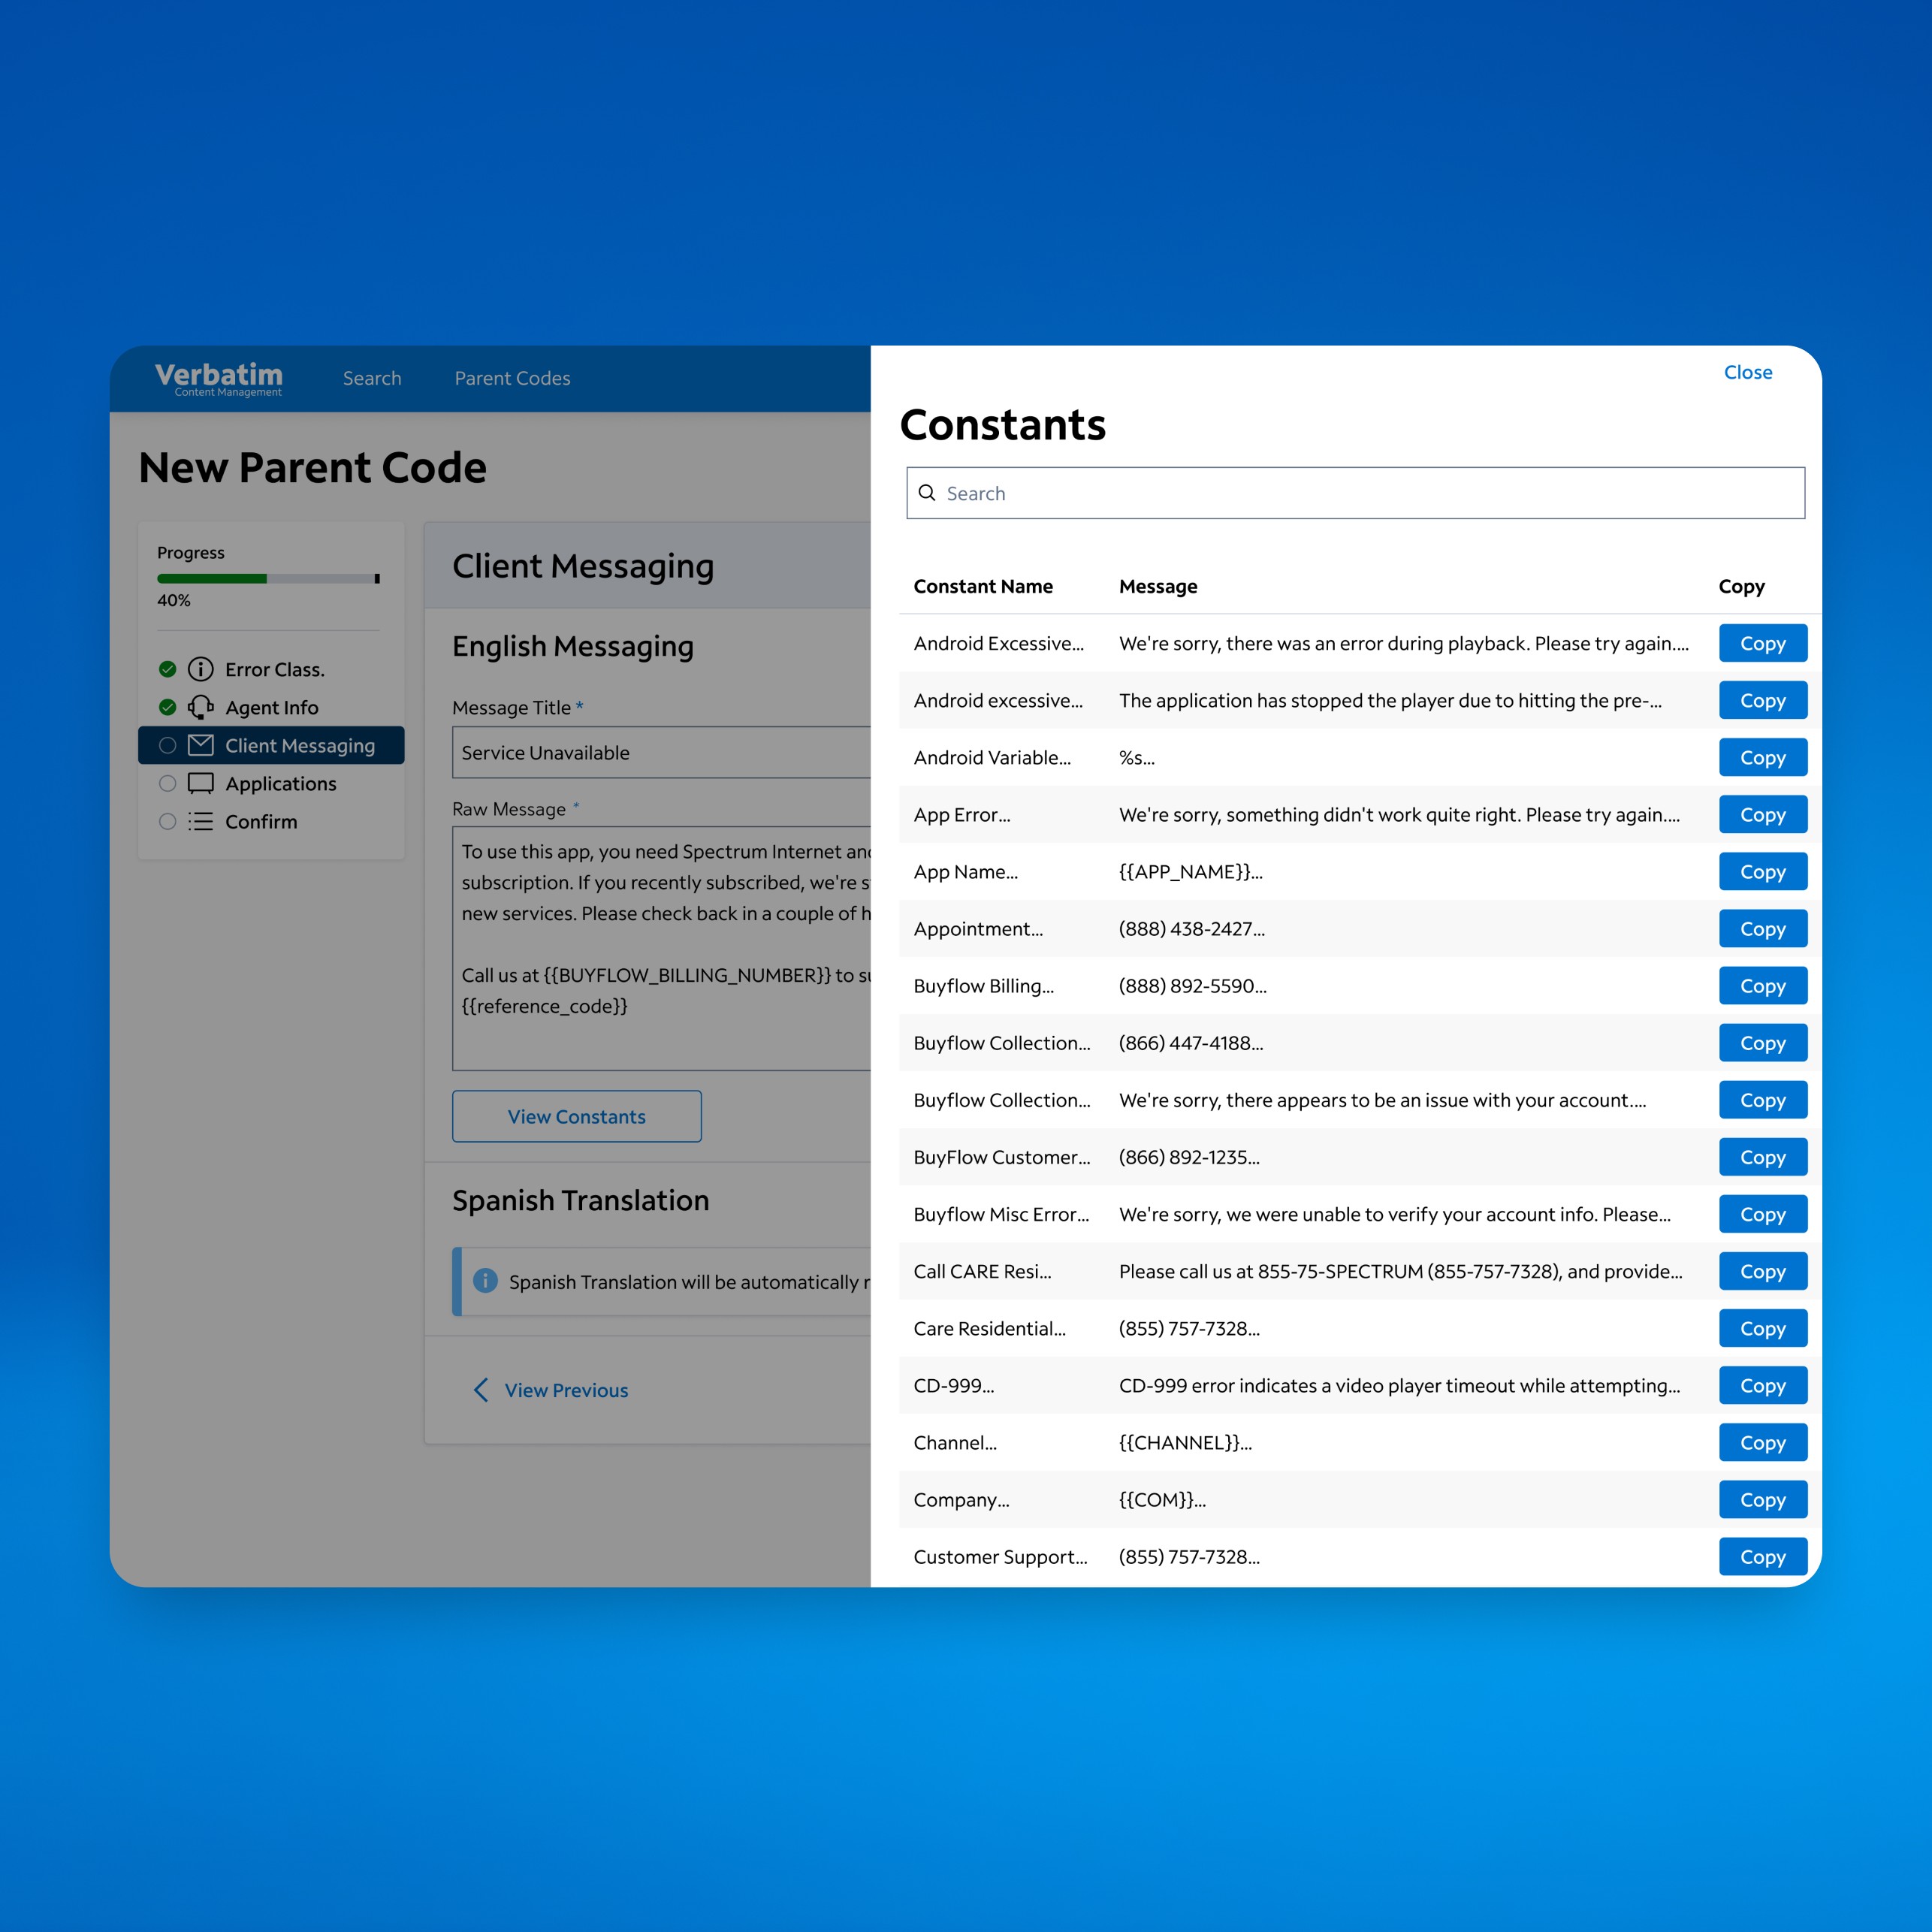Click the Client Messaging envelope icon
Image resolution: width=1932 pixels, height=1932 pixels.
[x=201, y=745]
